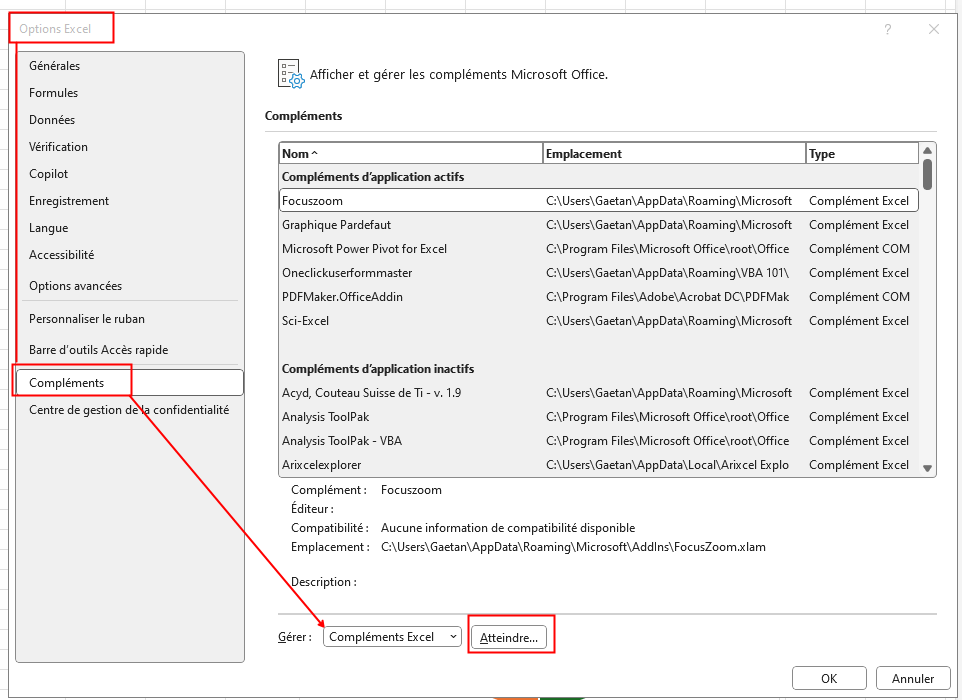Open the Gérer add-ins dropdown

pos(392,637)
